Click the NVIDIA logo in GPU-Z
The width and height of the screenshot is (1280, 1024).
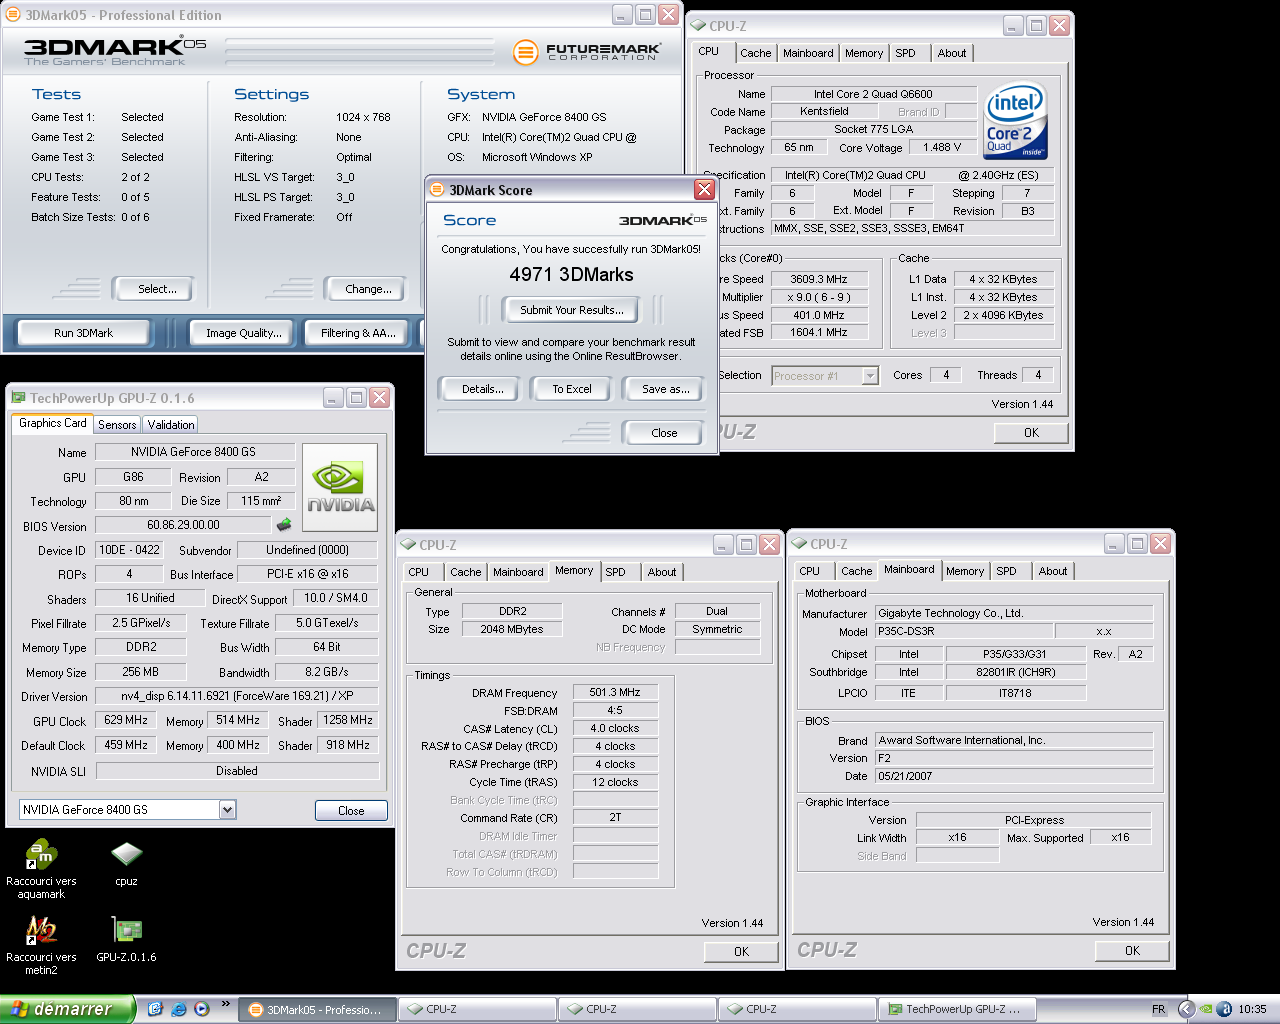tap(340, 487)
